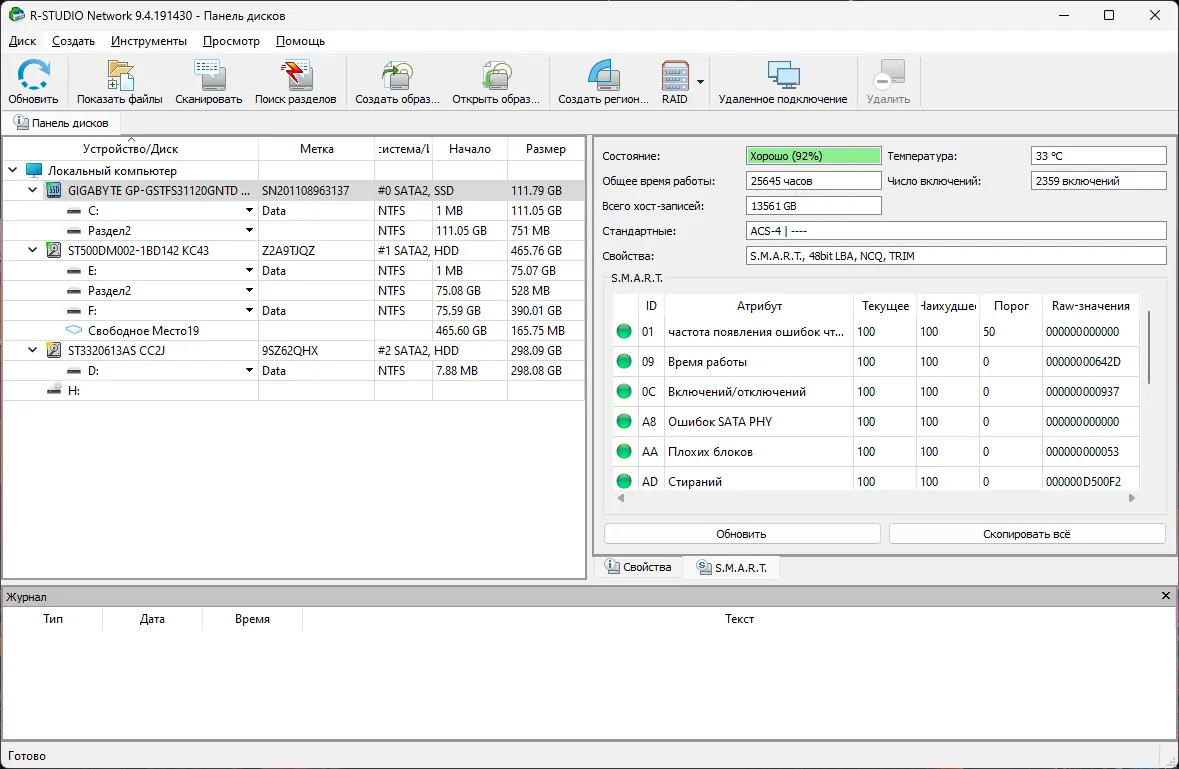Close the Журнал log panel
Screen dimensions: 1179x769
click(x=1165, y=596)
